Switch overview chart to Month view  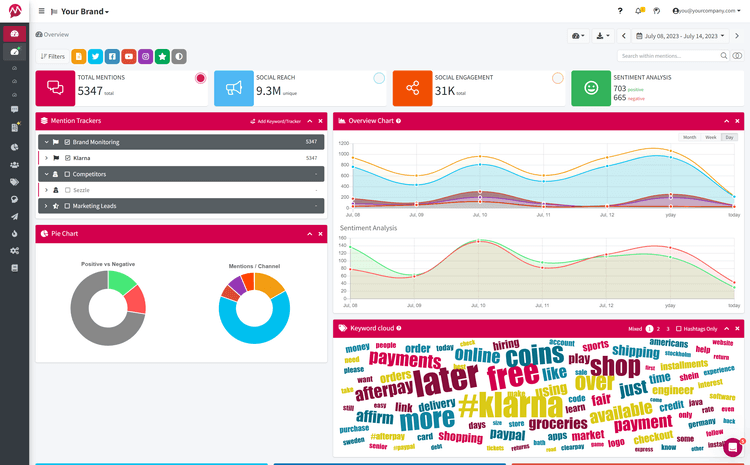point(689,137)
